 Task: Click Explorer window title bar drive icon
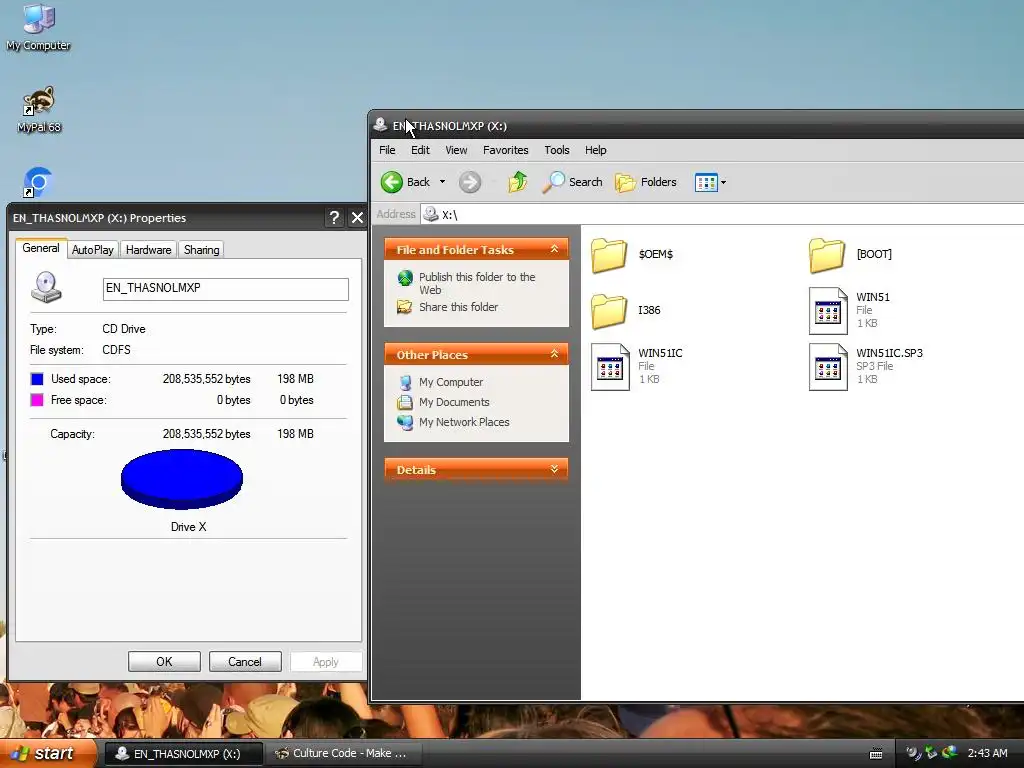[x=380, y=125]
